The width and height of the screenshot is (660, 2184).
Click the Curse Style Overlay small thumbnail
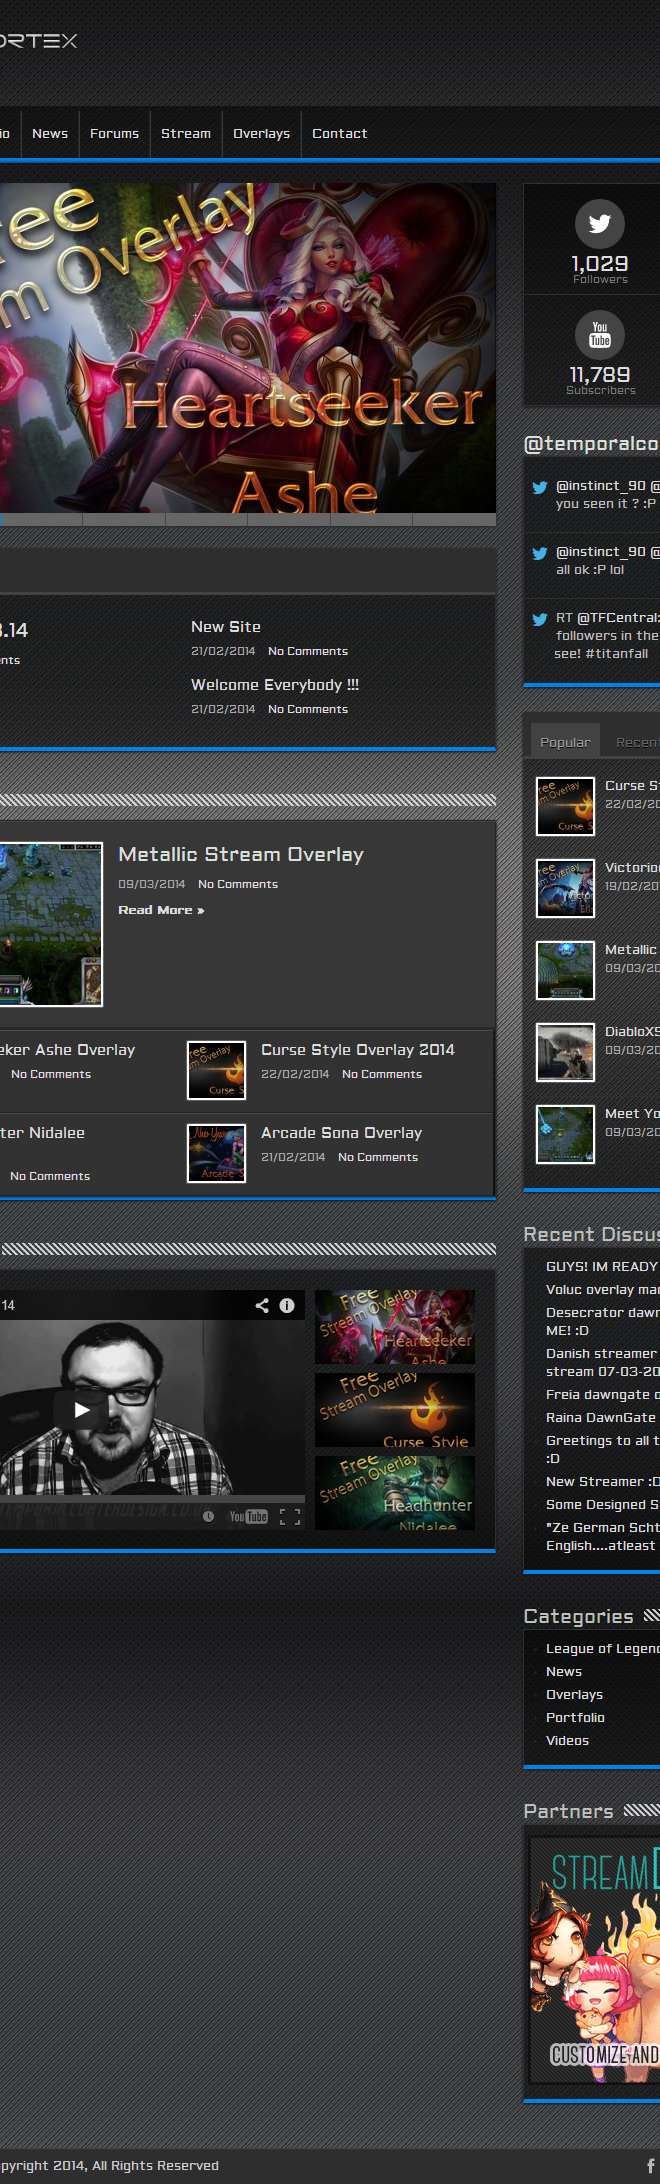point(217,1070)
